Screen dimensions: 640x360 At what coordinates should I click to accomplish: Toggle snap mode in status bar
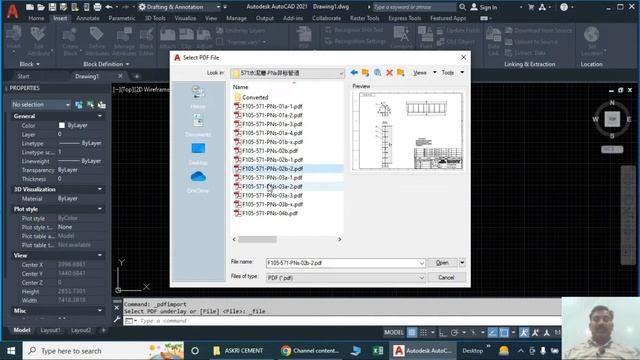pos(423,333)
